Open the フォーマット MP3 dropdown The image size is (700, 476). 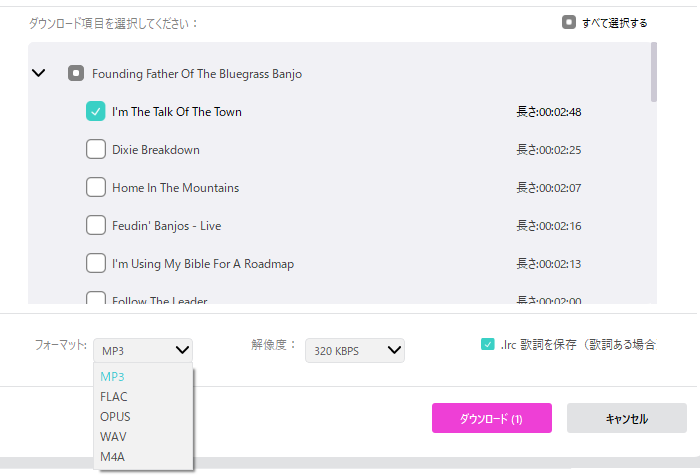[x=143, y=350]
